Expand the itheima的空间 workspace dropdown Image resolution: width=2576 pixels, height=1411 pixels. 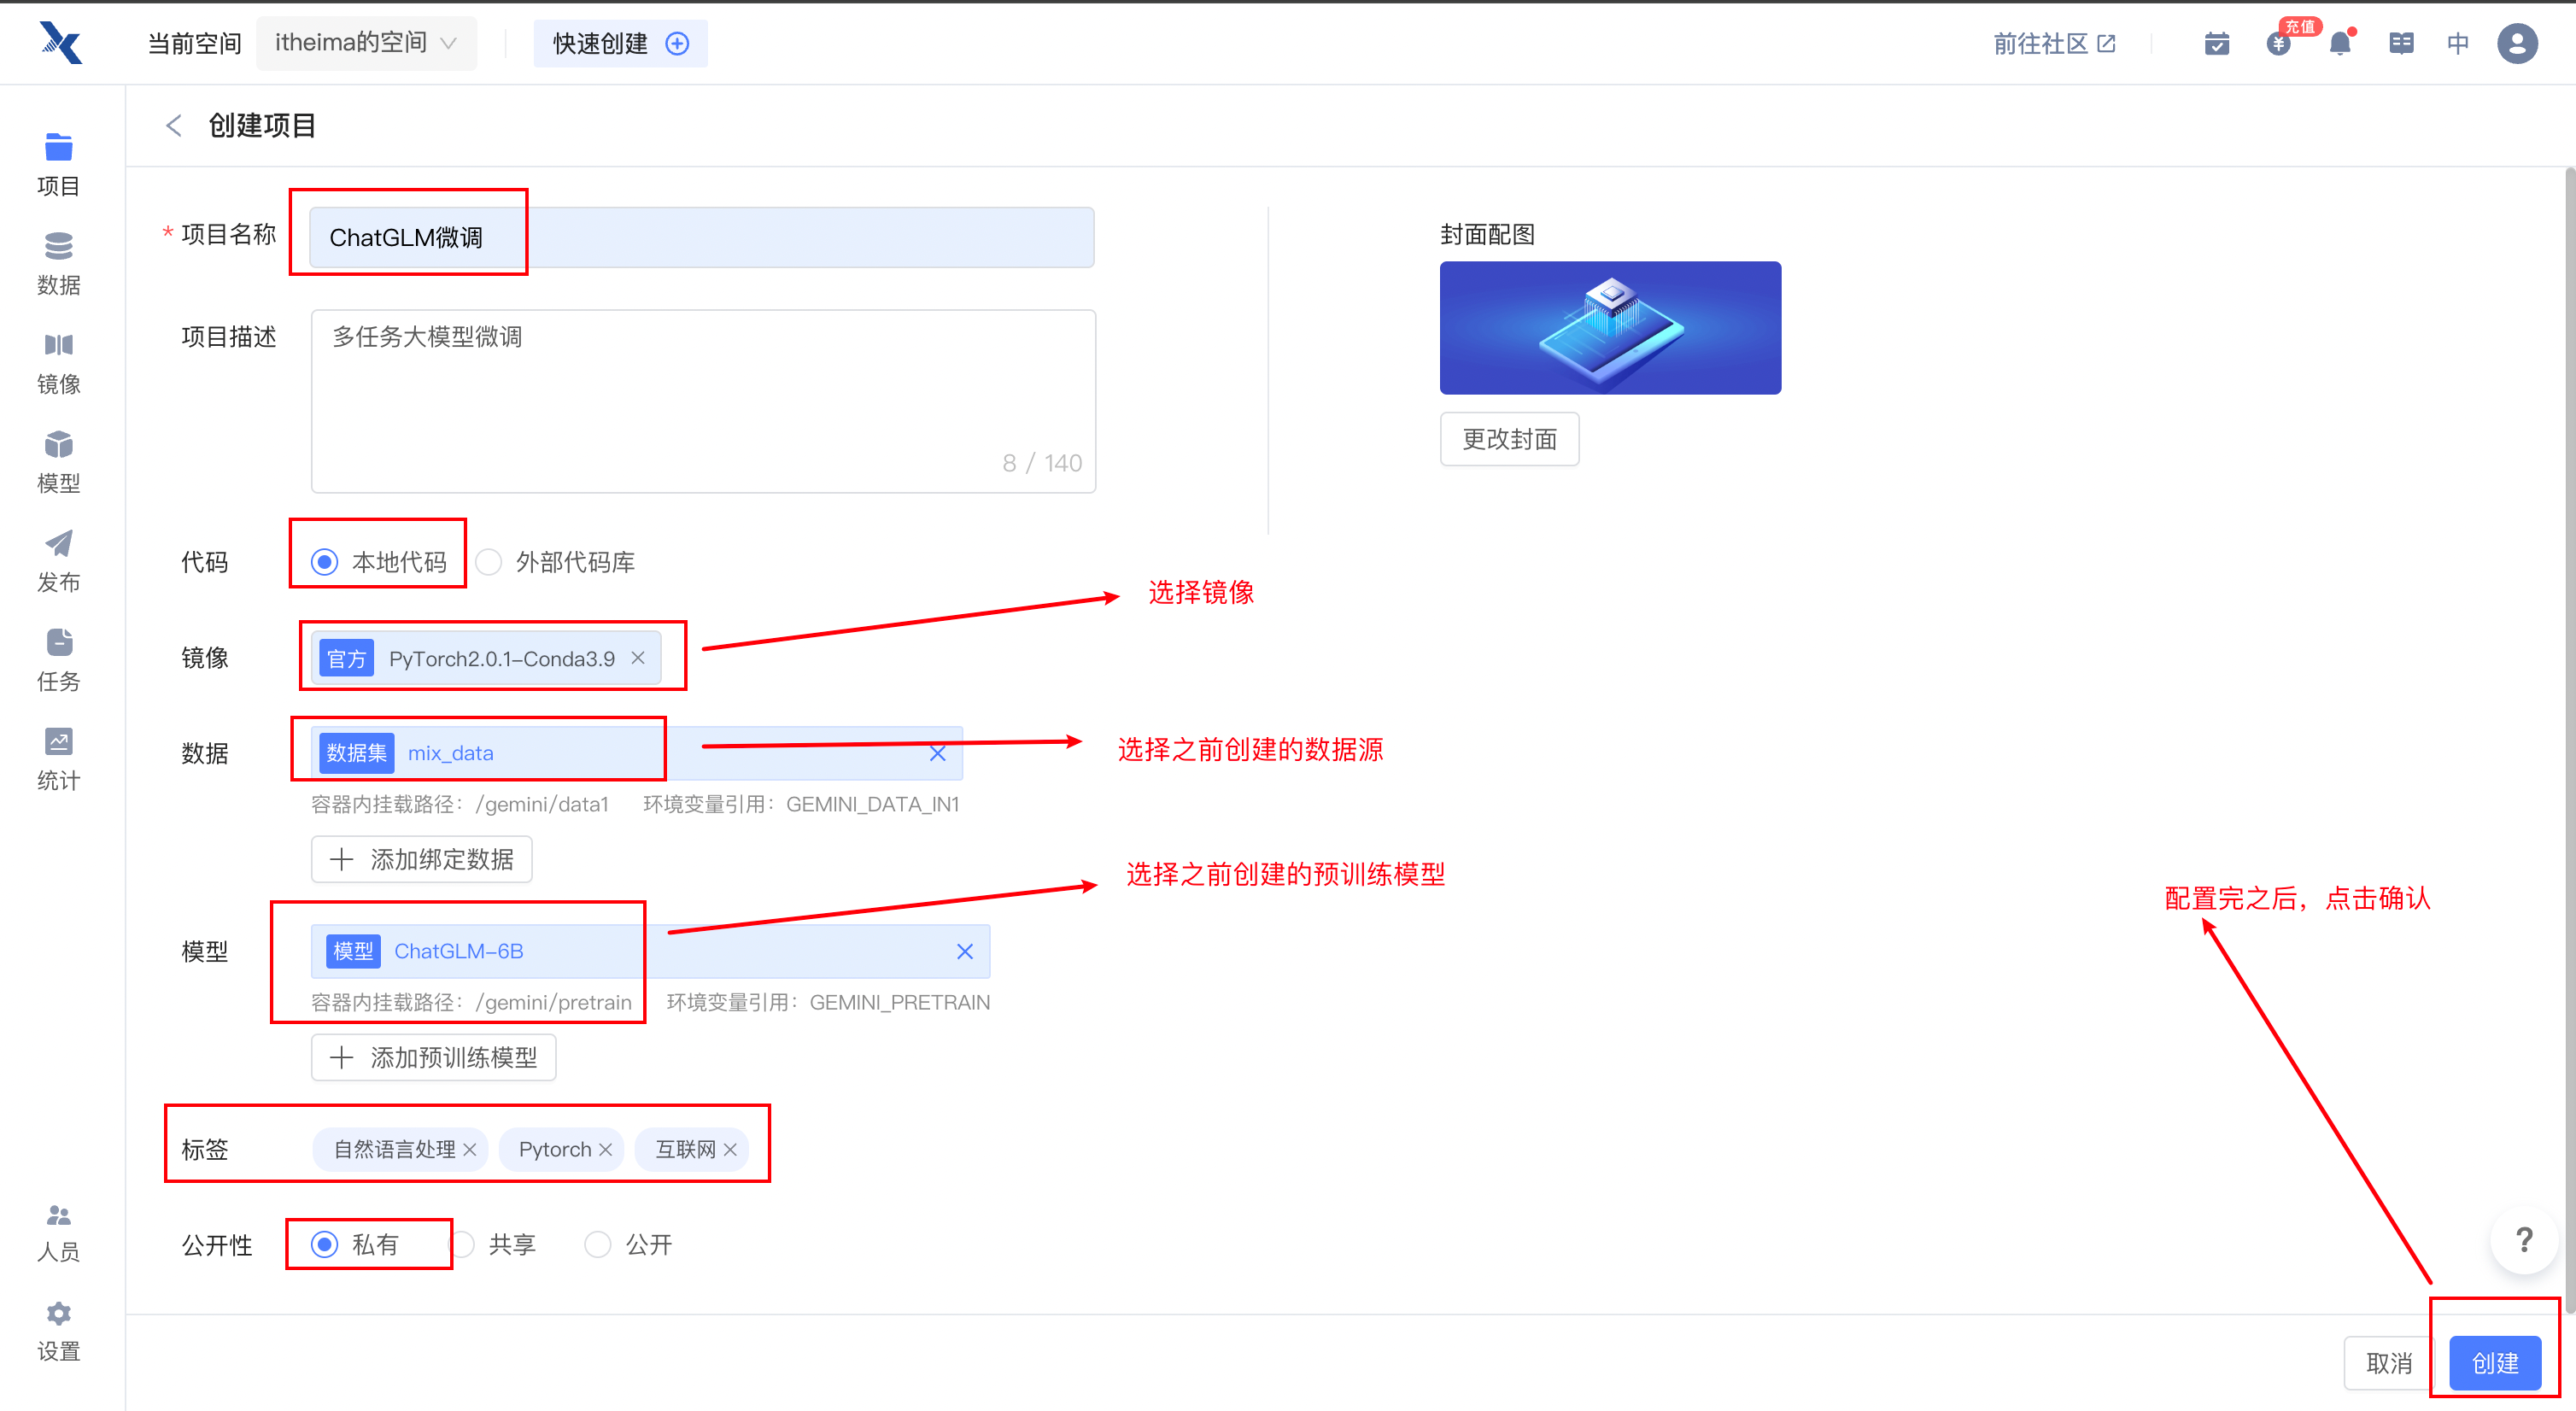(365, 43)
